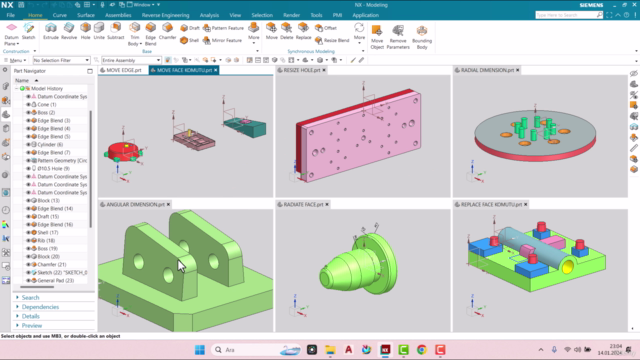Click the Part Navigator horizontal scrollbar
The image size is (640, 360).
pos(37,287)
